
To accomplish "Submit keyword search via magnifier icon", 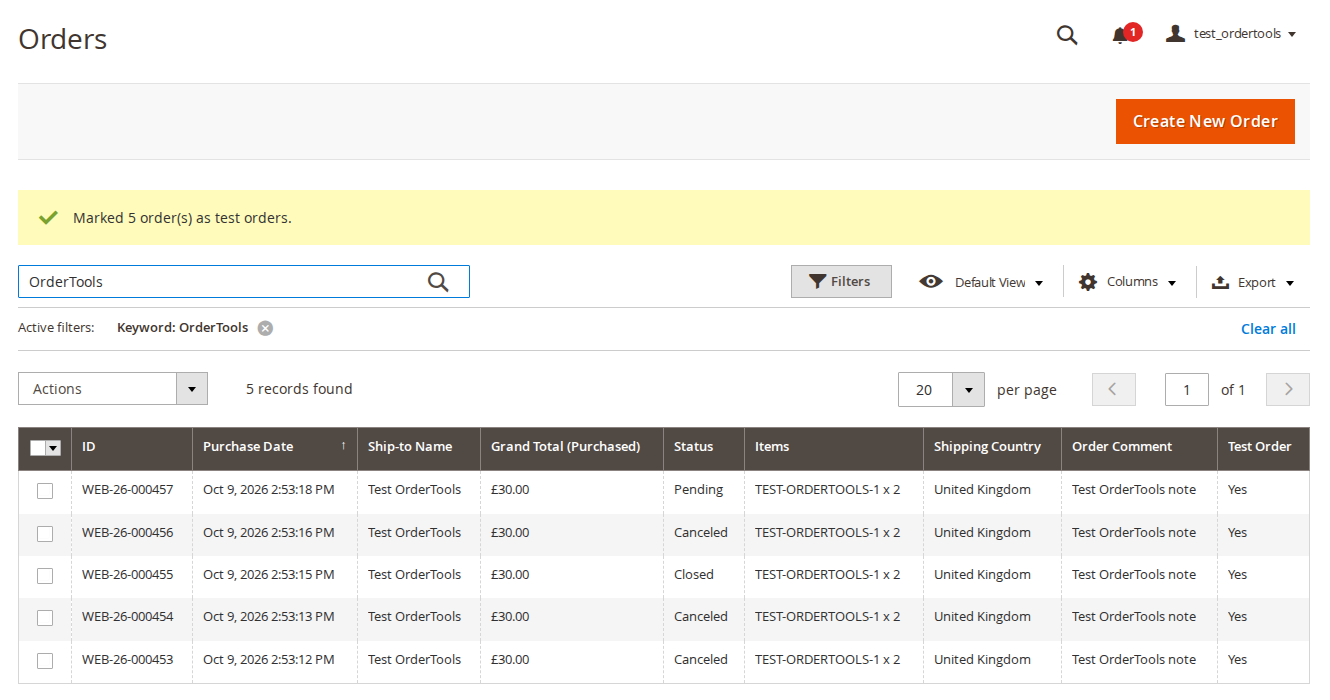I will tap(438, 282).
